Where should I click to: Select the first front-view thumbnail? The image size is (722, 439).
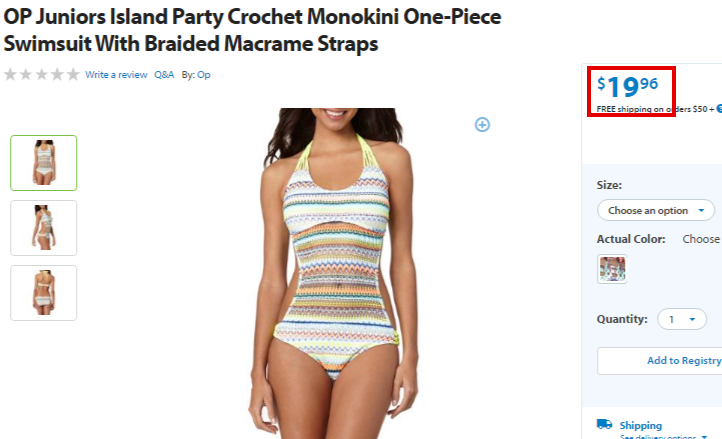click(x=44, y=163)
